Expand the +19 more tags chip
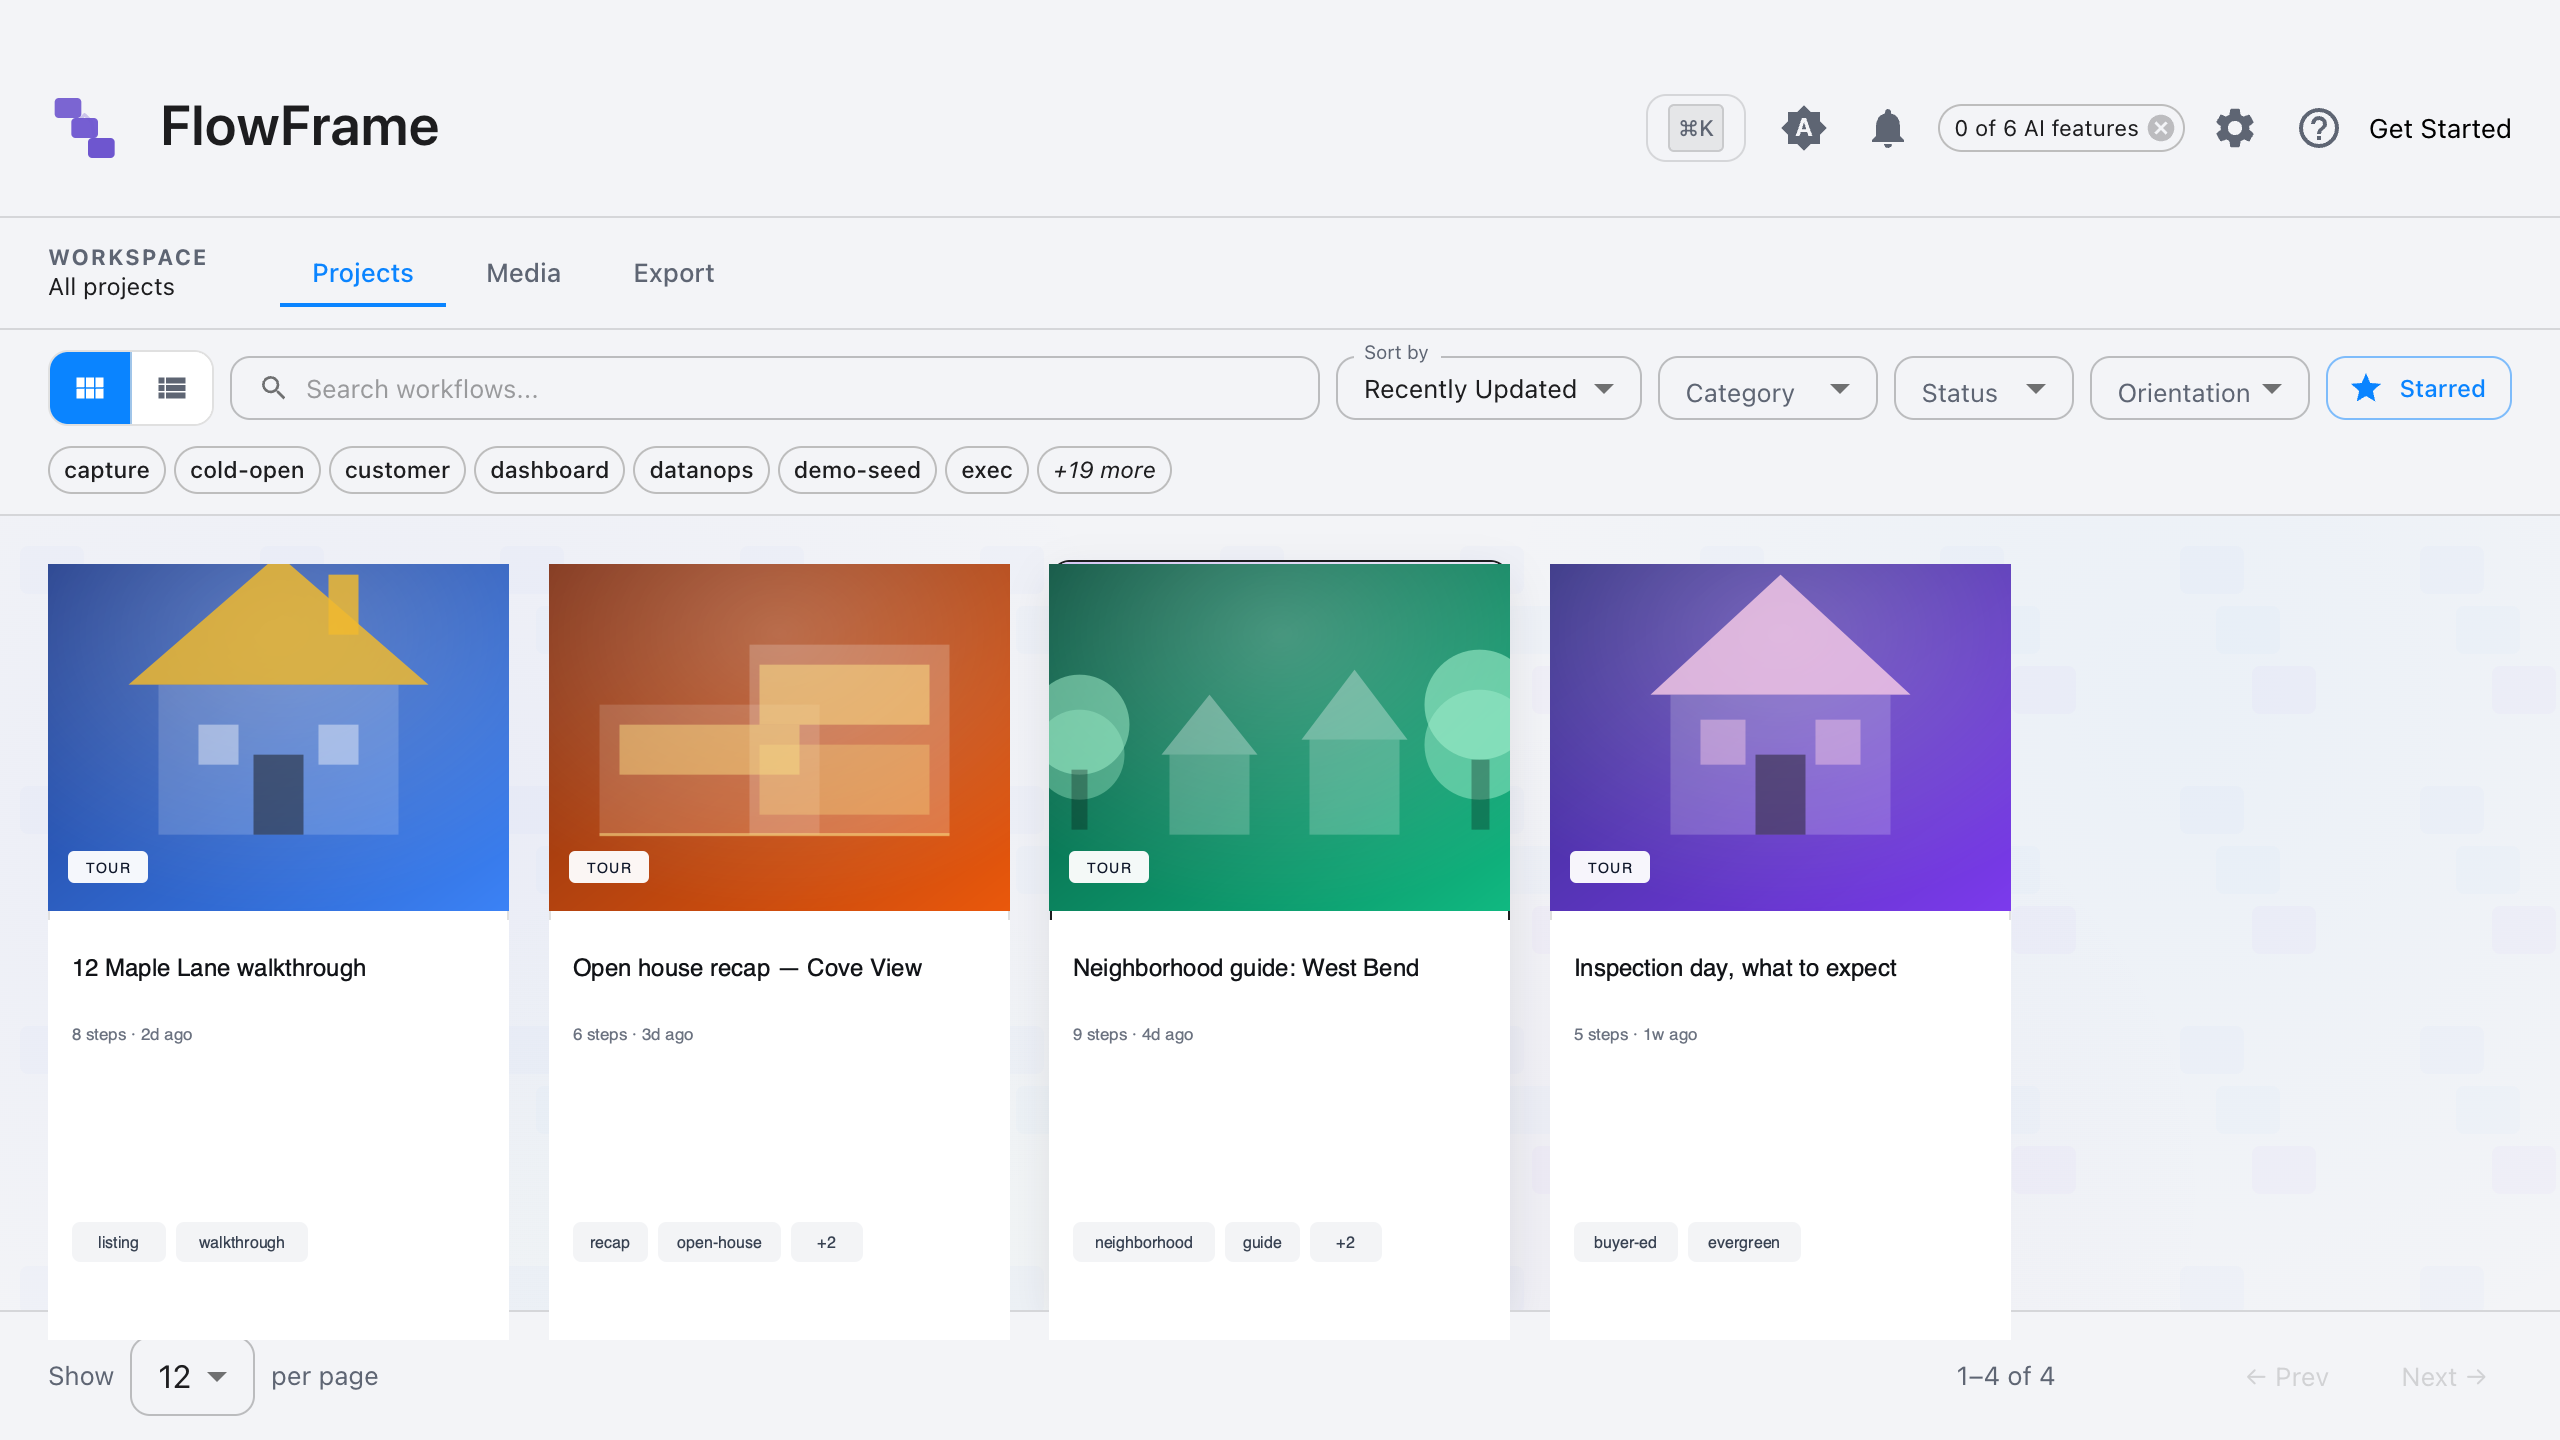This screenshot has width=2560, height=1440. pos(1104,470)
